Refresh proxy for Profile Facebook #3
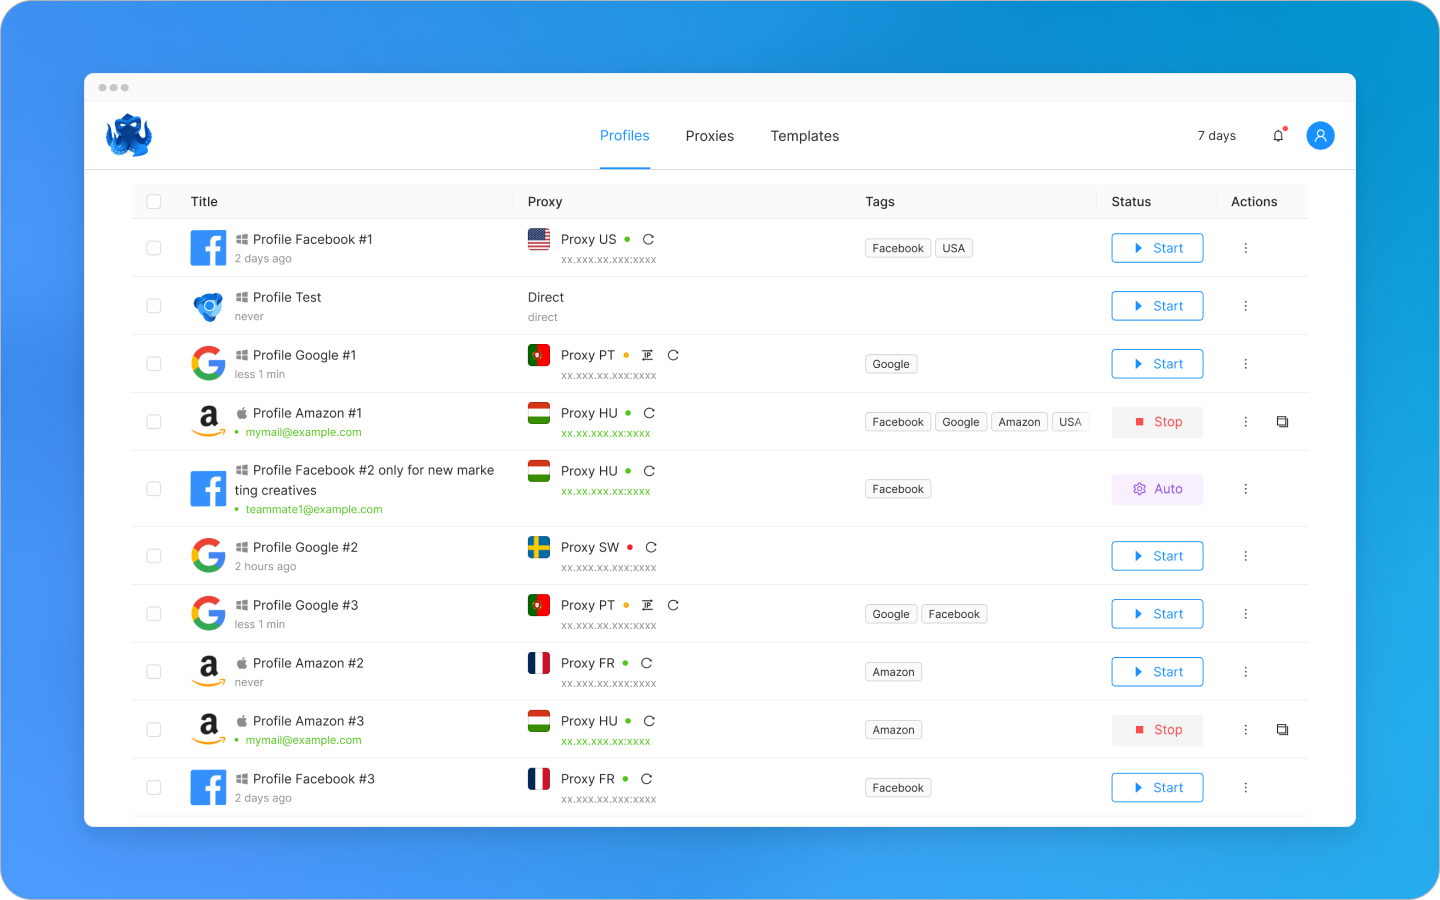1440x900 pixels. pos(646,780)
